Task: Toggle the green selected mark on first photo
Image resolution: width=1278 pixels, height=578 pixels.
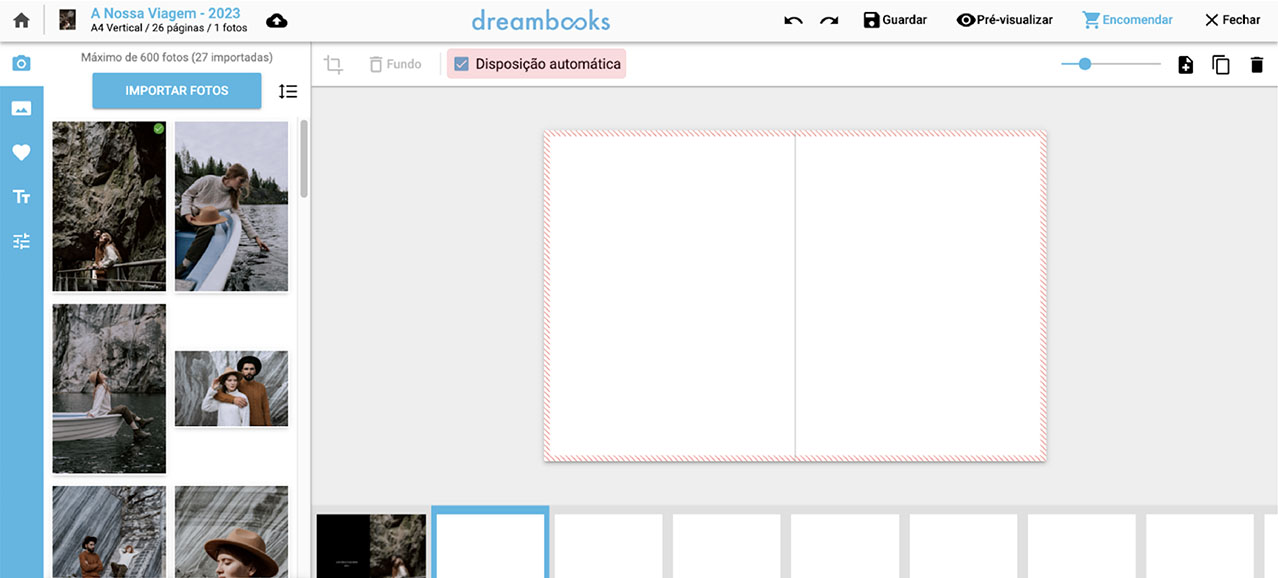Action: pyautogui.click(x=157, y=130)
